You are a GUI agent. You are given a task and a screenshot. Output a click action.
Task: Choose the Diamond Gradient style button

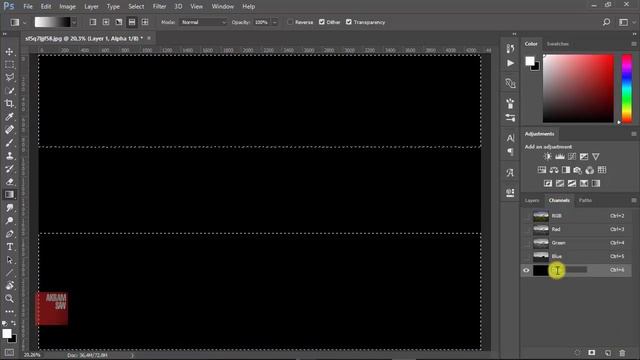(145, 22)
